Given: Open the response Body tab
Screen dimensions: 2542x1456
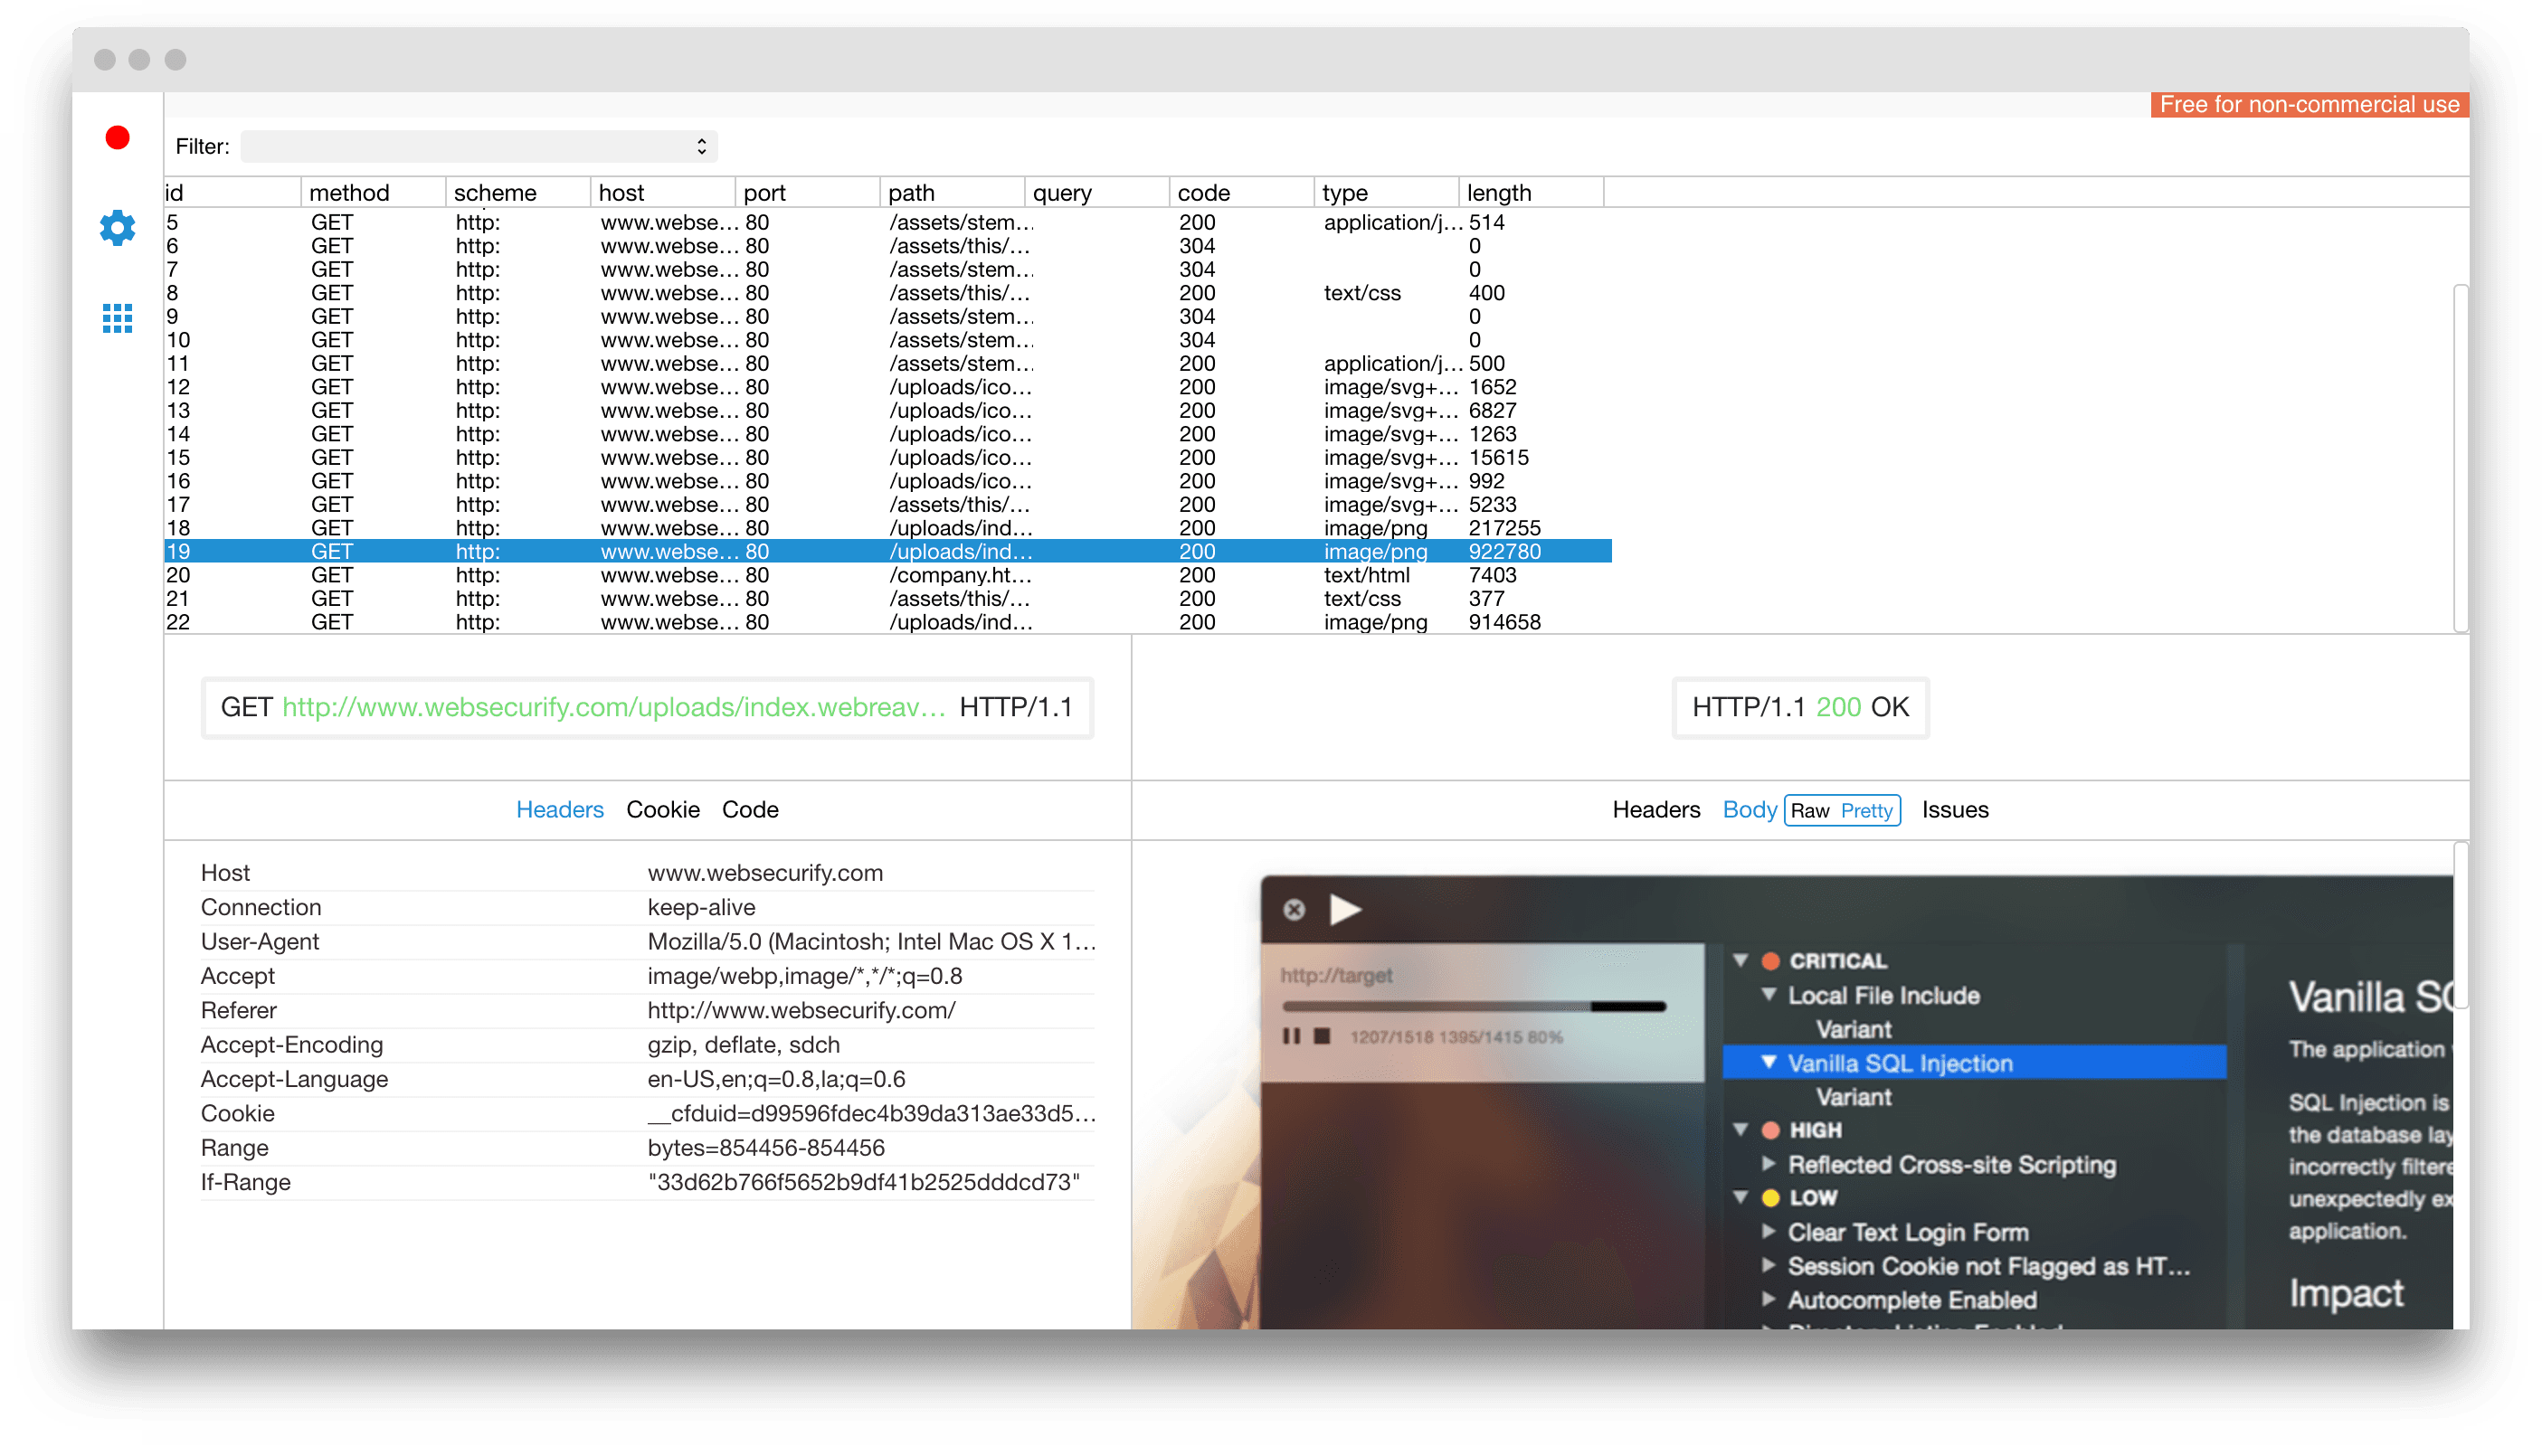Looking at the screenshot, I should [1749, 810].
